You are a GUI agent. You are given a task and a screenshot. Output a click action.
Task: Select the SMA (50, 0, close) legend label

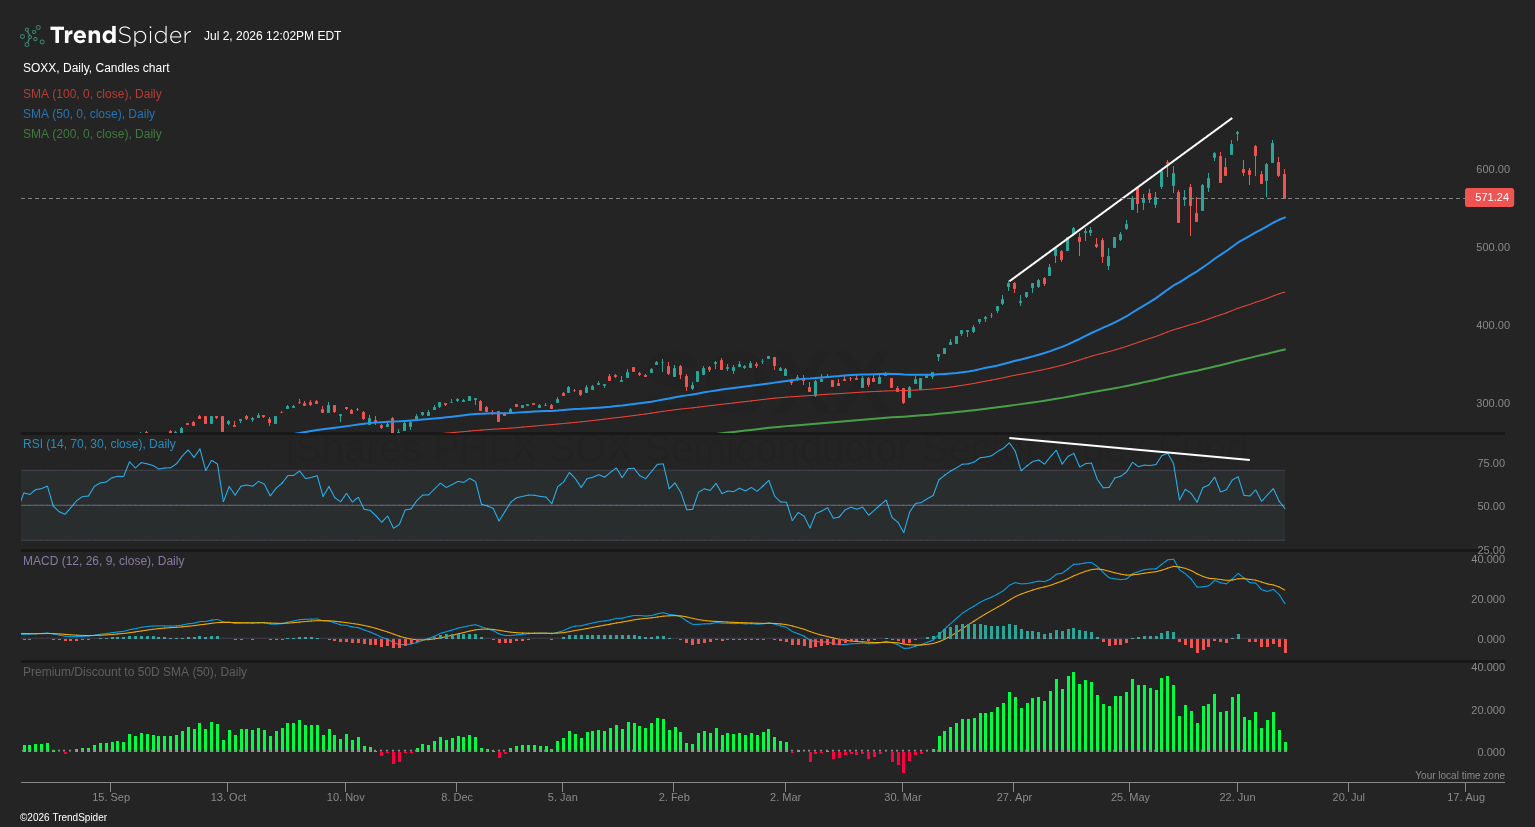point(89,114)
